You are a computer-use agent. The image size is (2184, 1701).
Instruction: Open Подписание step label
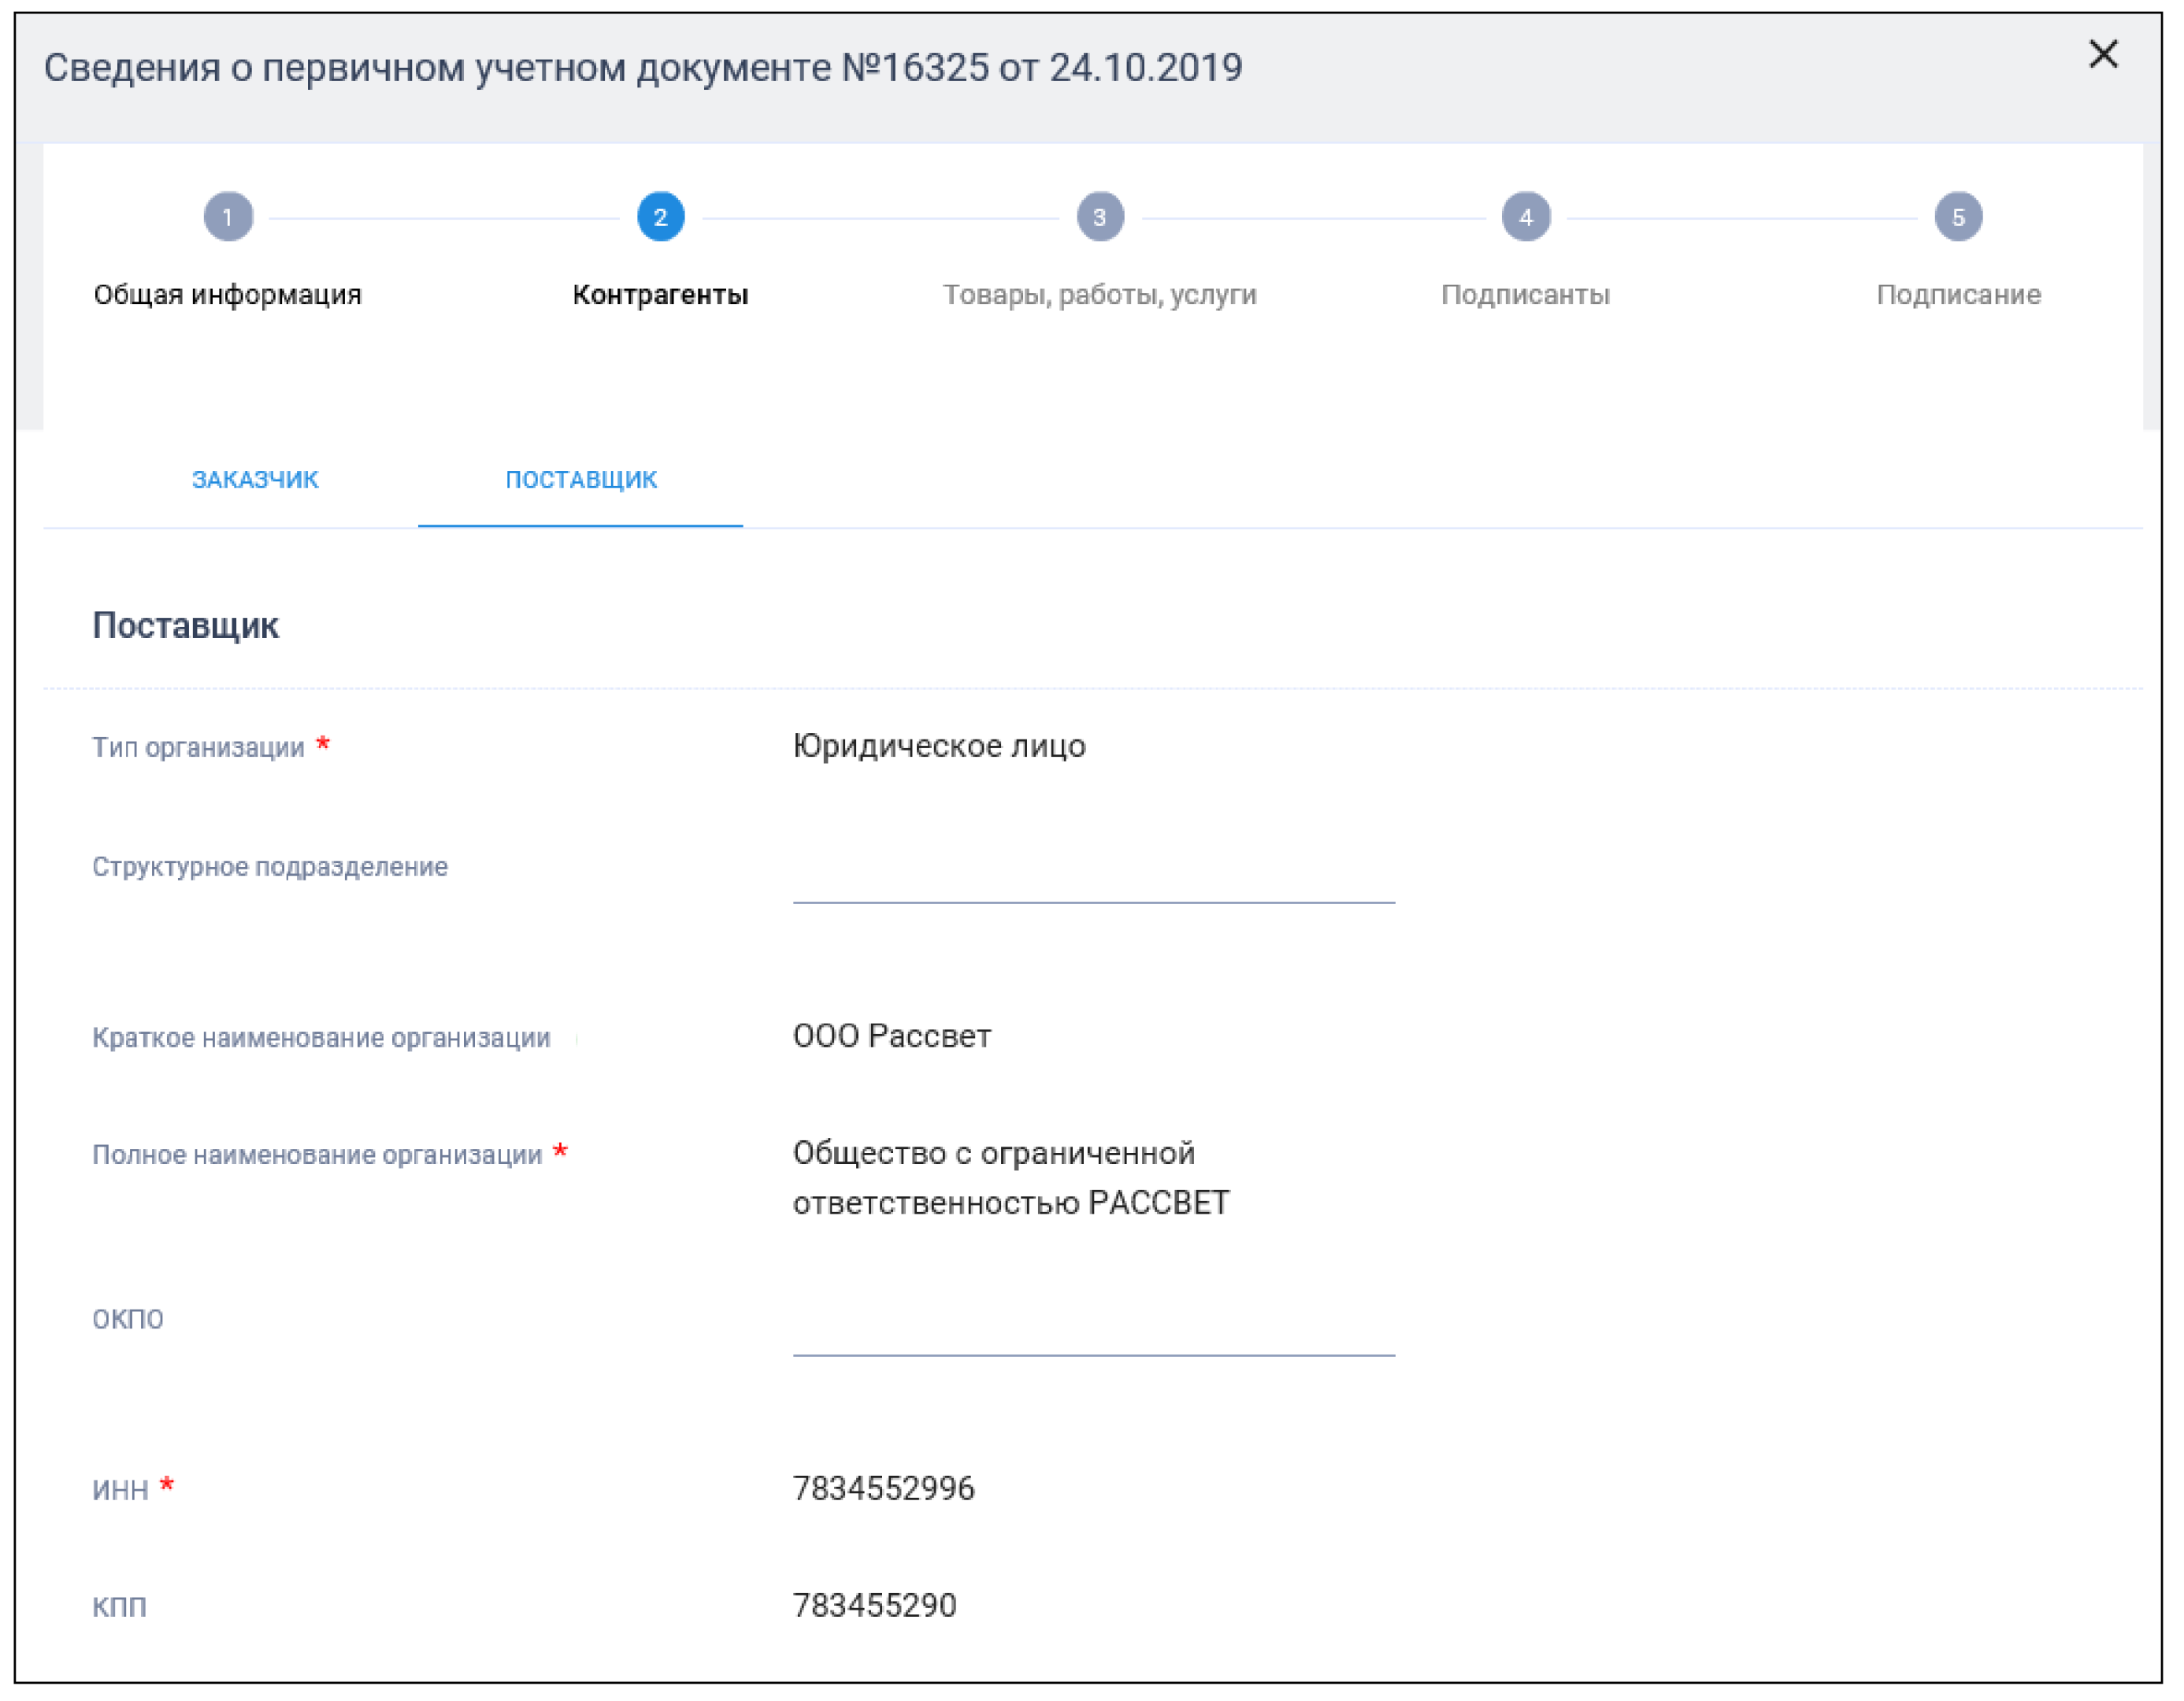pyautogui.click(x=1957, y=295)
